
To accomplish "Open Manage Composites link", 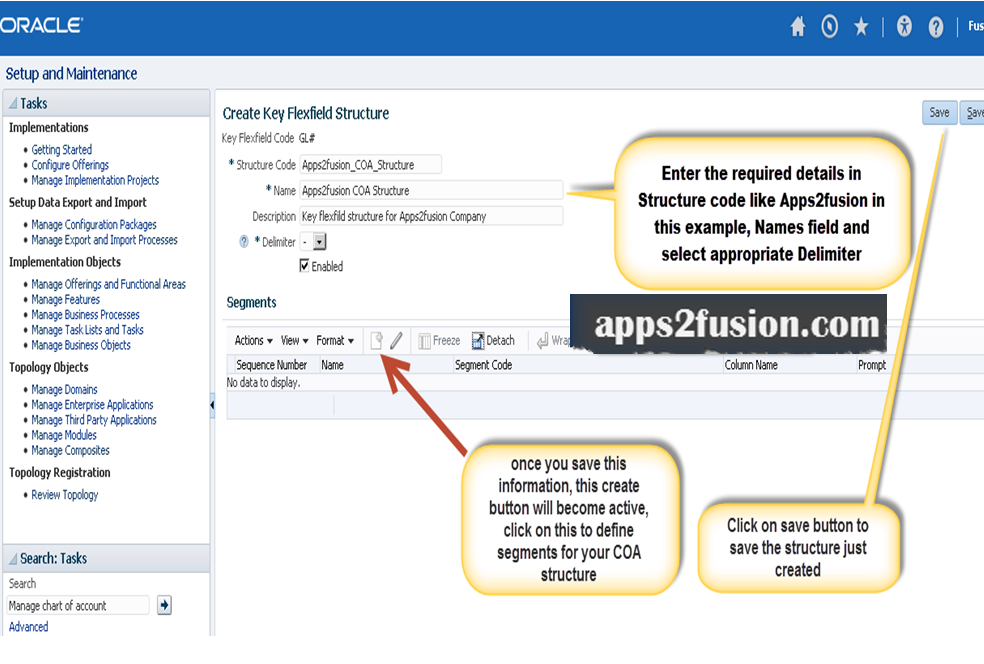I will 70,450.
